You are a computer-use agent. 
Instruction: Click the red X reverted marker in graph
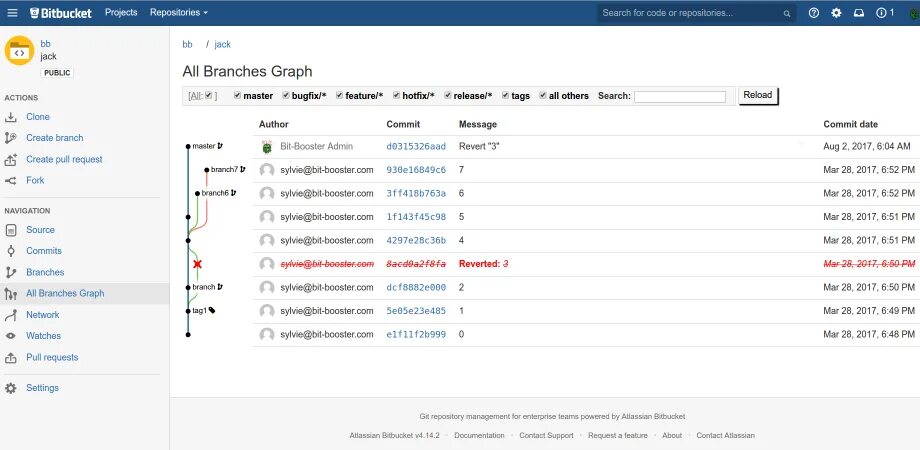(x=197, y=265)
